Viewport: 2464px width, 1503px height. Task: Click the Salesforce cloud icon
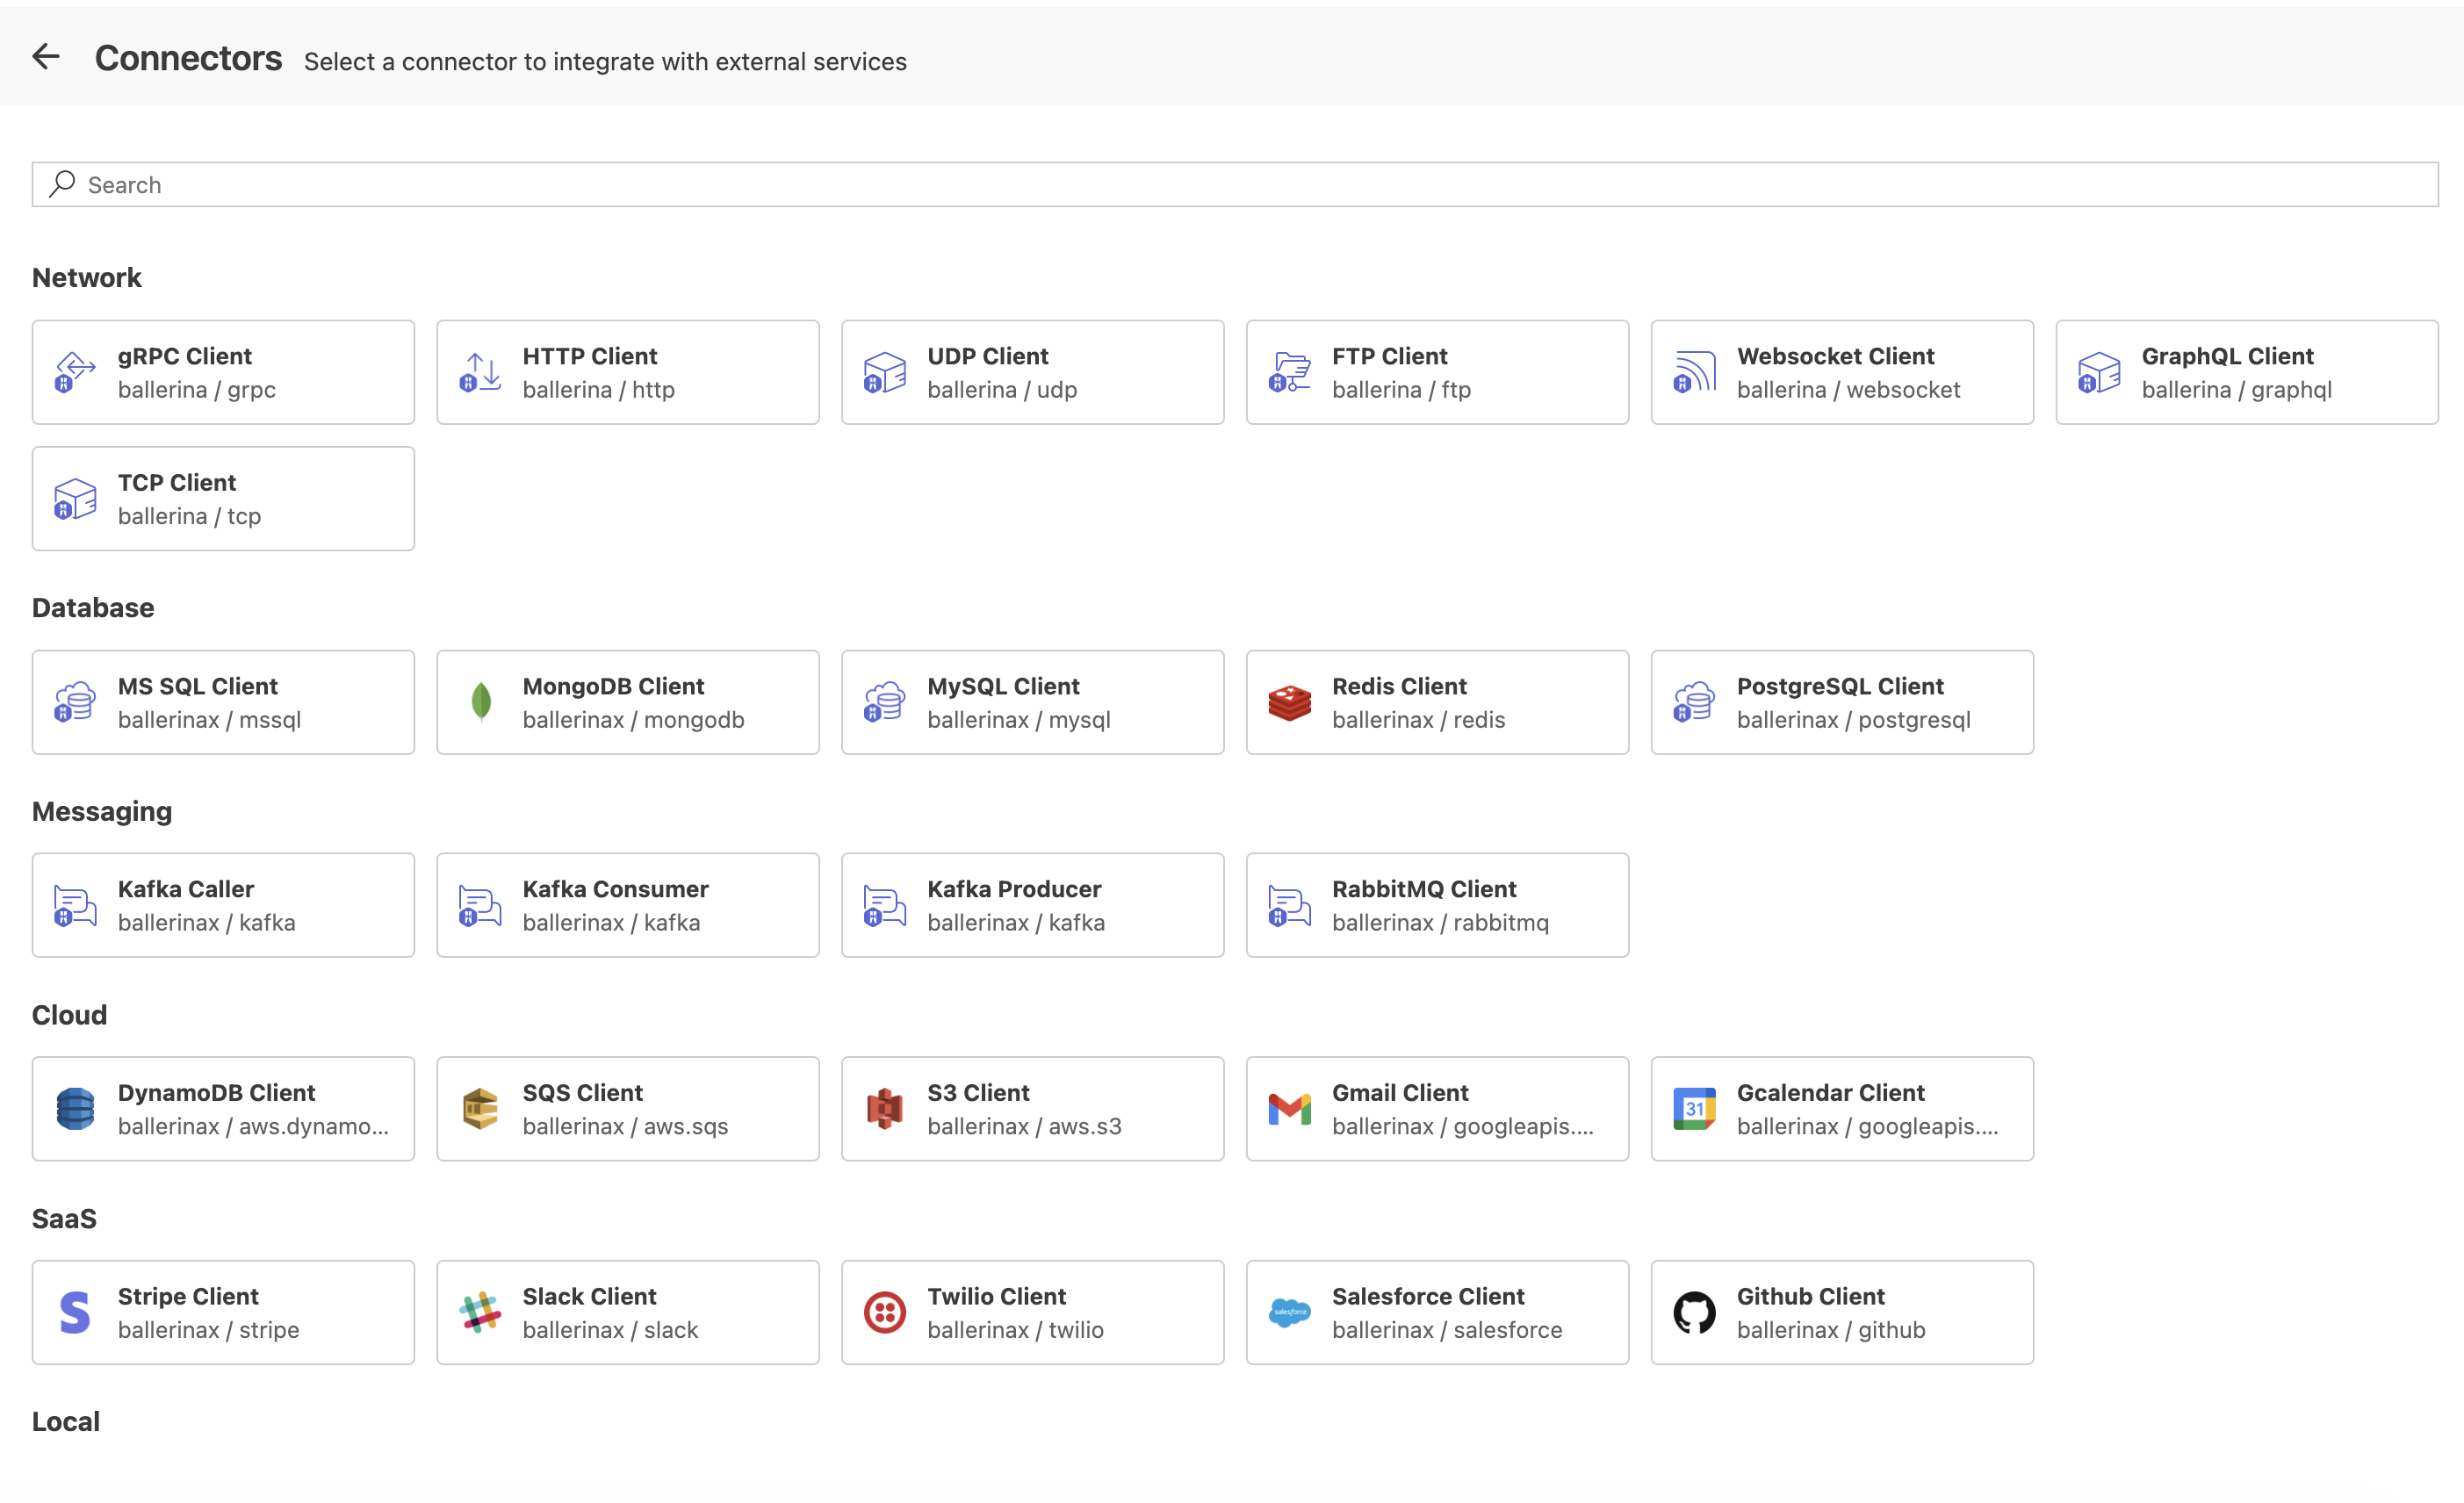1289,1312
